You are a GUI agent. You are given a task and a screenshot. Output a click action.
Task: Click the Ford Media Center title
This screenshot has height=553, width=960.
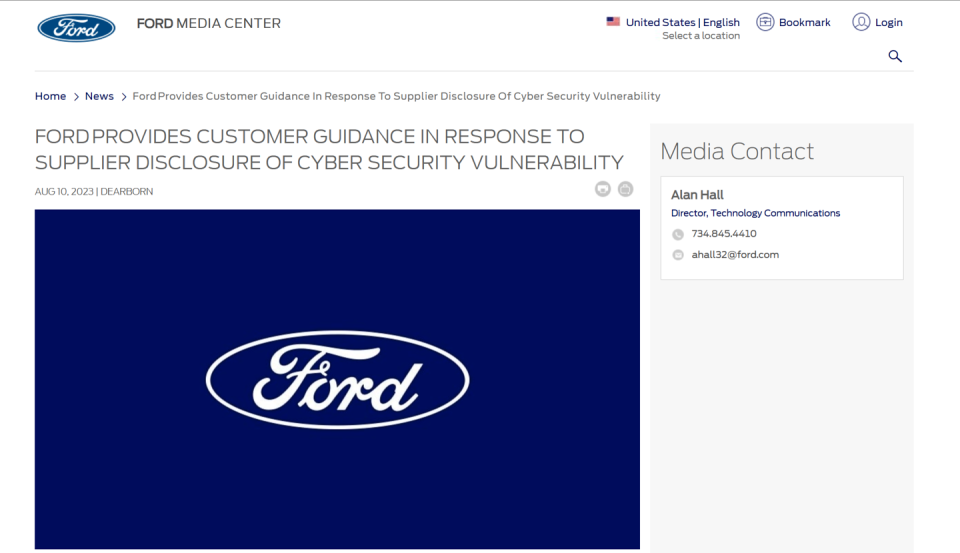point(208,23)
